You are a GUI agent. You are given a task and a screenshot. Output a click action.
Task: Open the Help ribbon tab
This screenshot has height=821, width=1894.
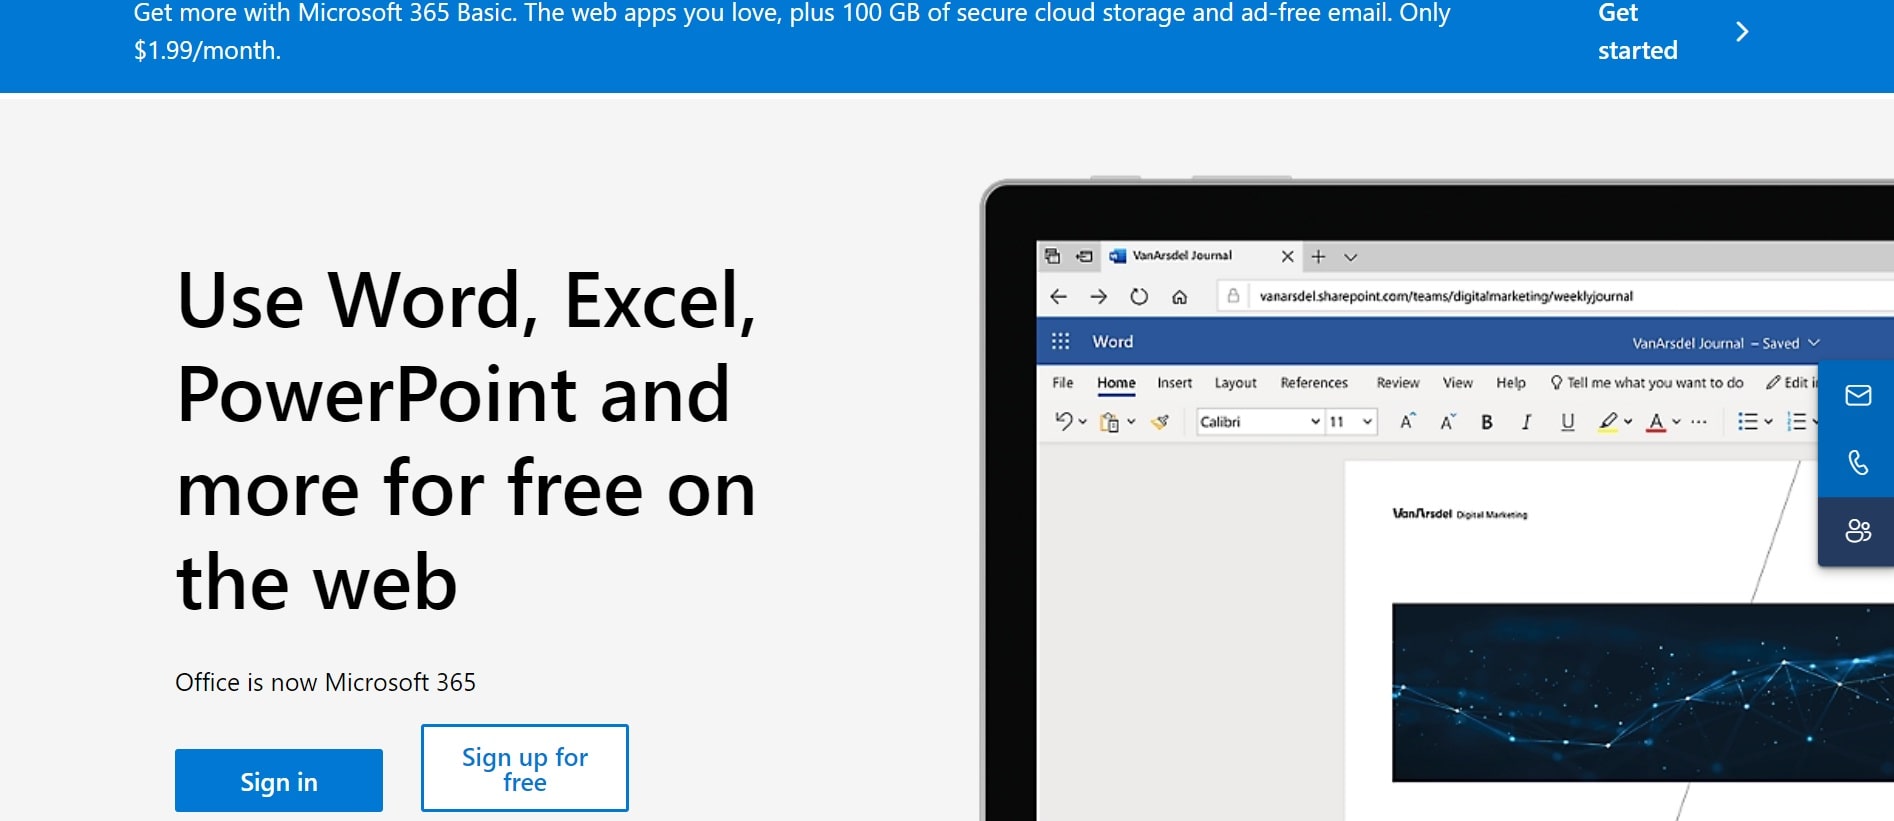click(x=1511, y=383)
